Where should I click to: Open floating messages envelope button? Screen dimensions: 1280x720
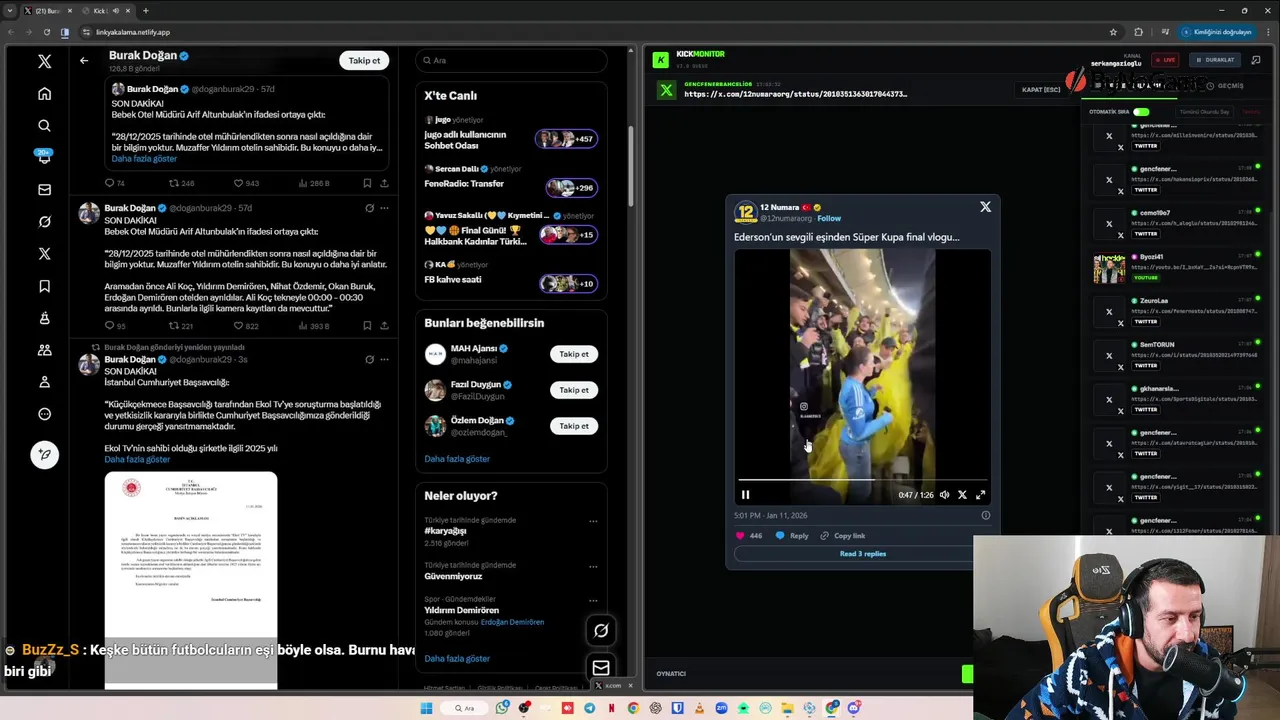[601, 668]
